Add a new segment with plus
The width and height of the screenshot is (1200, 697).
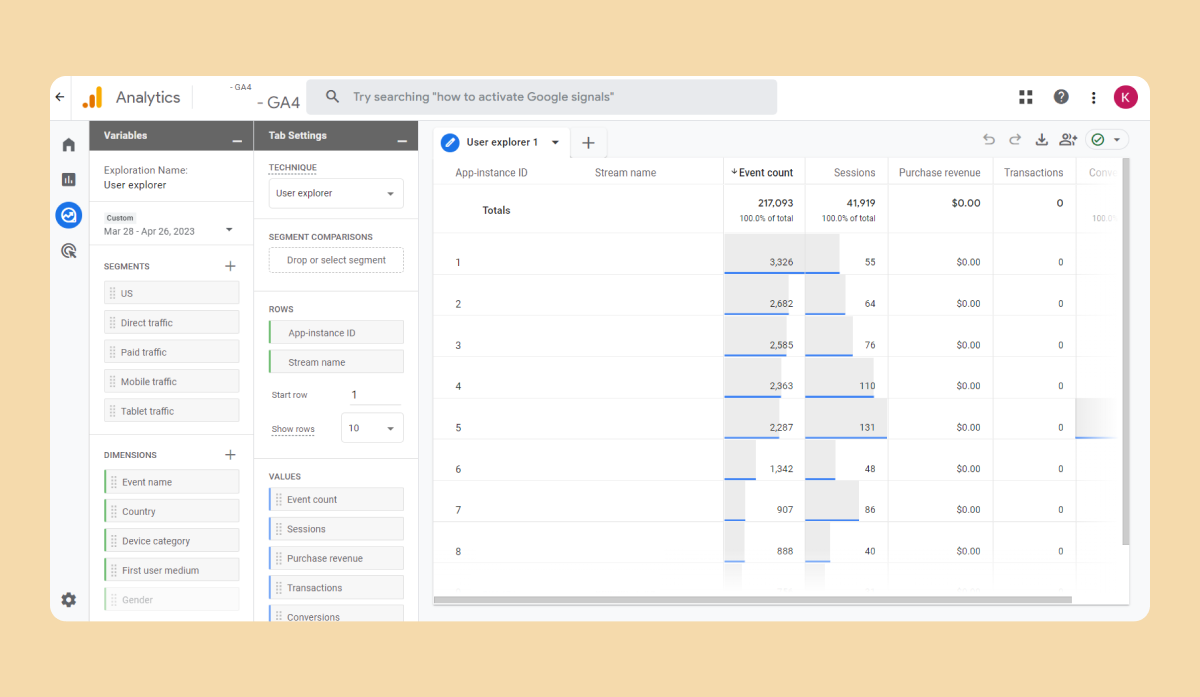coord(230,266)
